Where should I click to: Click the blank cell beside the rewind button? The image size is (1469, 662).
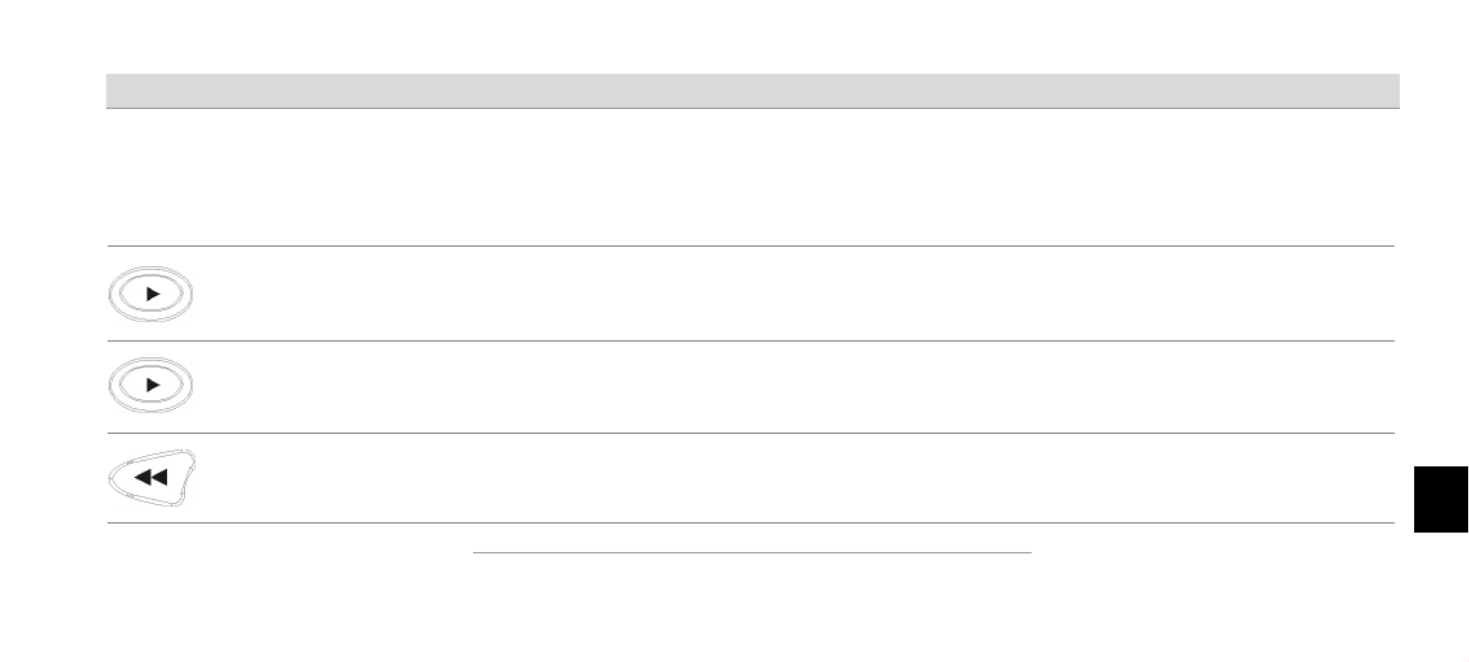795,478
